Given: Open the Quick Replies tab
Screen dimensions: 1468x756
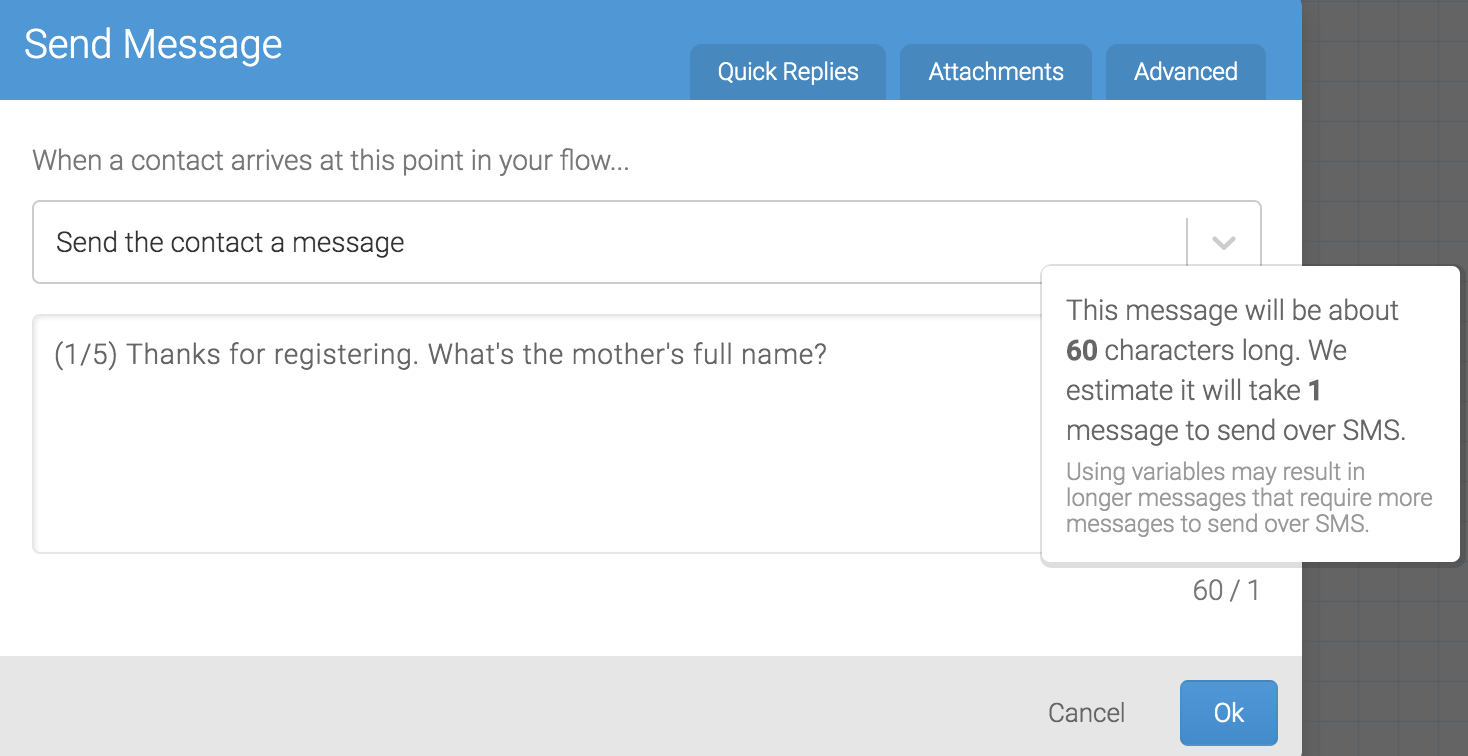Looking at the screenshot, I should (x=788, y=72).
